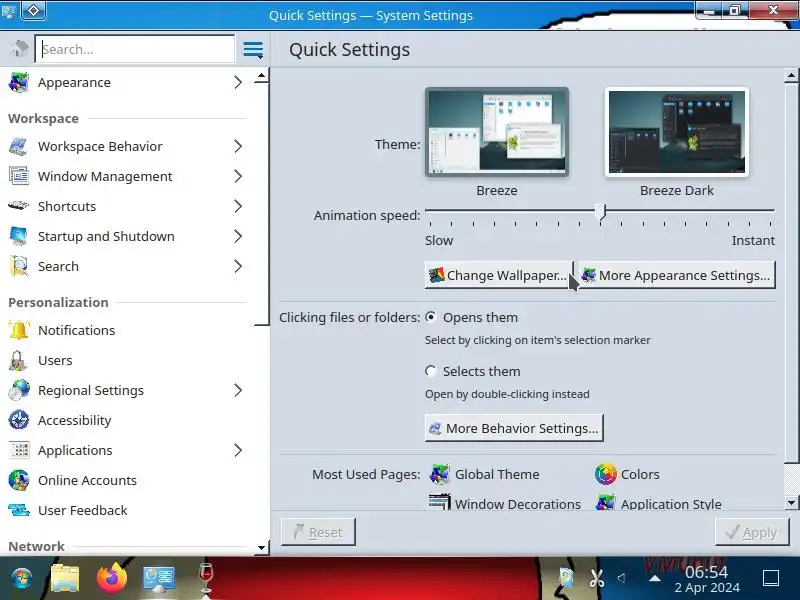Select the Breeze theme thumbnail
800x600 pixels.
coord(496,132)
